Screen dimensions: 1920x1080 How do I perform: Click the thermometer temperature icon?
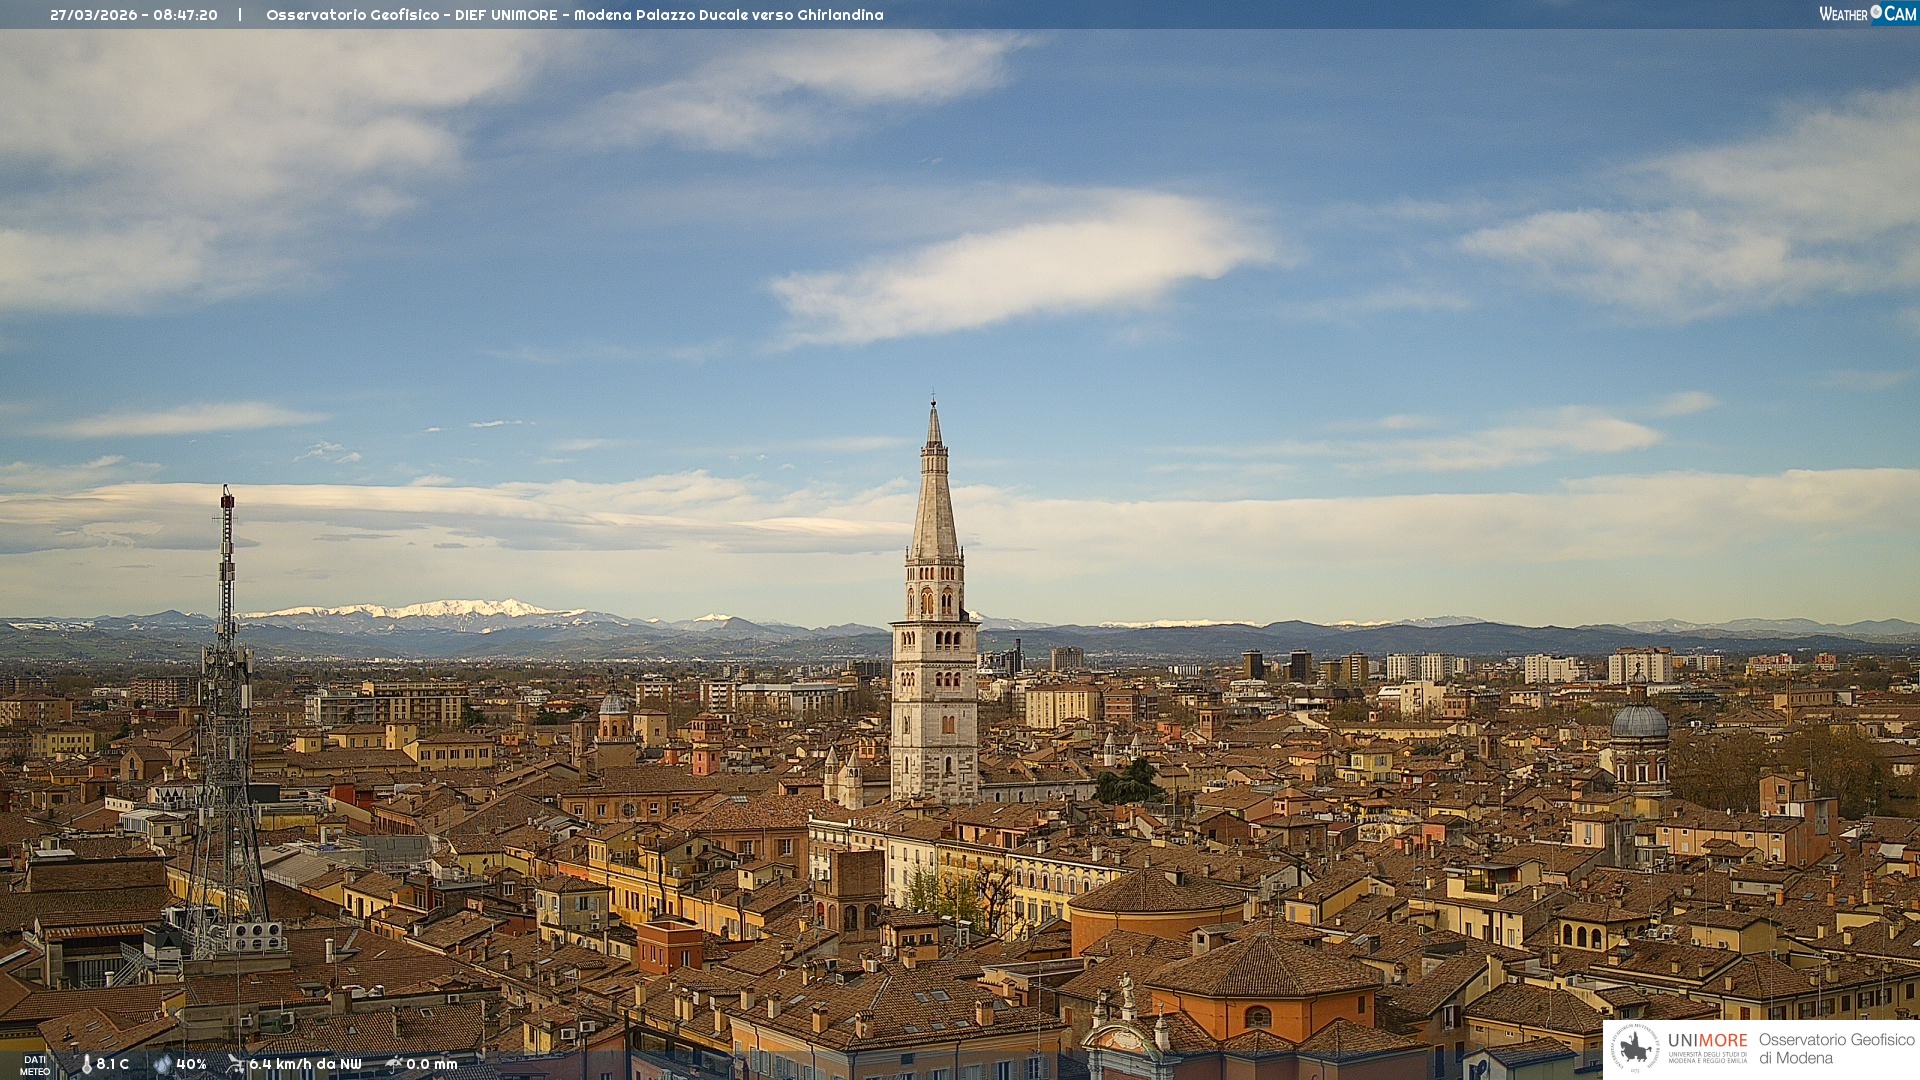(x=86, y=1064)
